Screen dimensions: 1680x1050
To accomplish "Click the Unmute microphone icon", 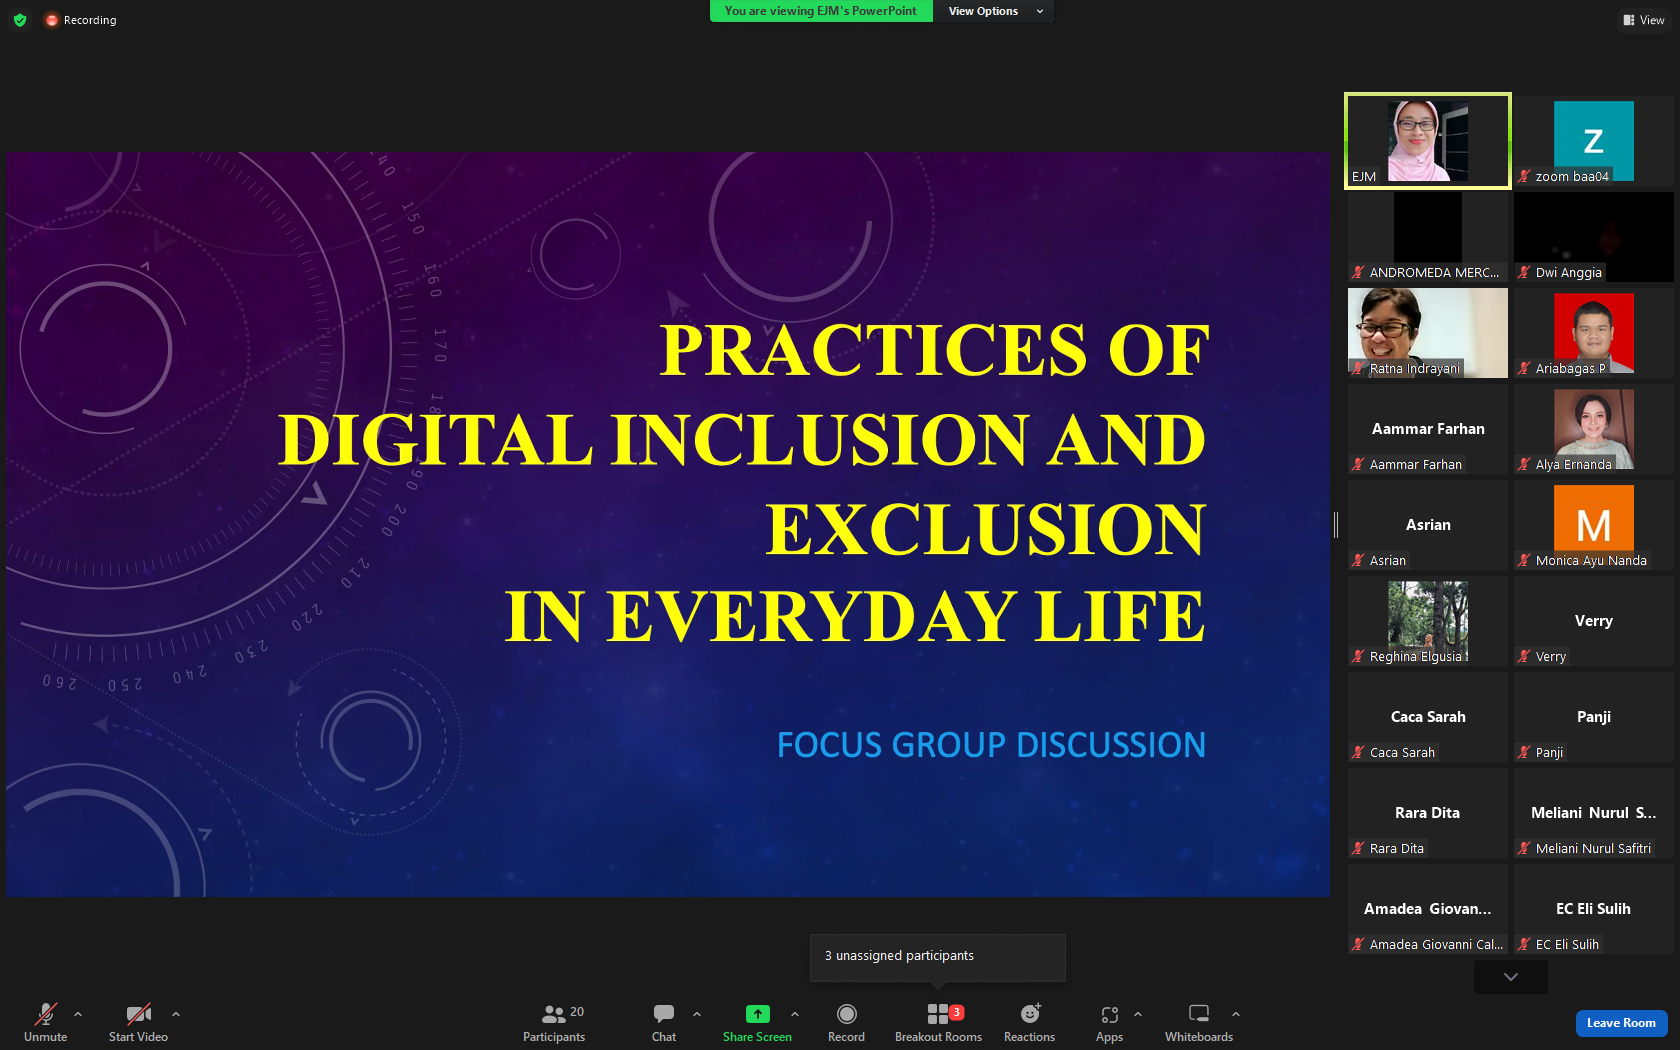I will 46,1014.
